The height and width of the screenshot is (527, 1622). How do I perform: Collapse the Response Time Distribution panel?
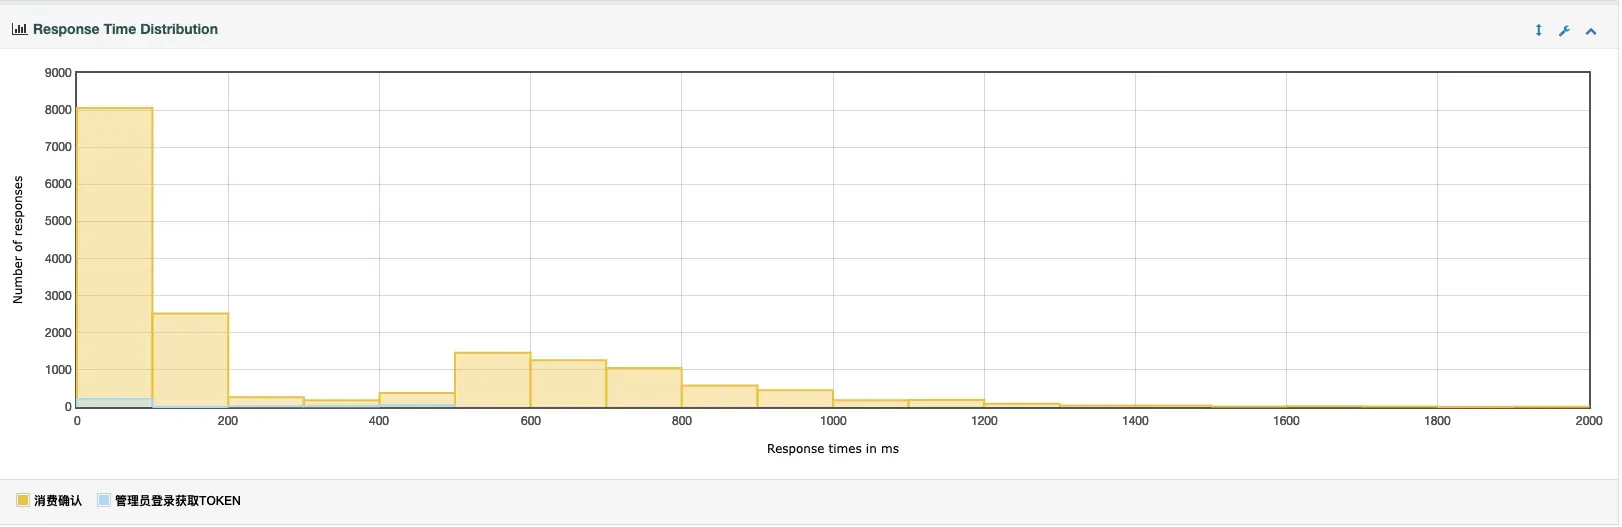tap(1590, 31)
